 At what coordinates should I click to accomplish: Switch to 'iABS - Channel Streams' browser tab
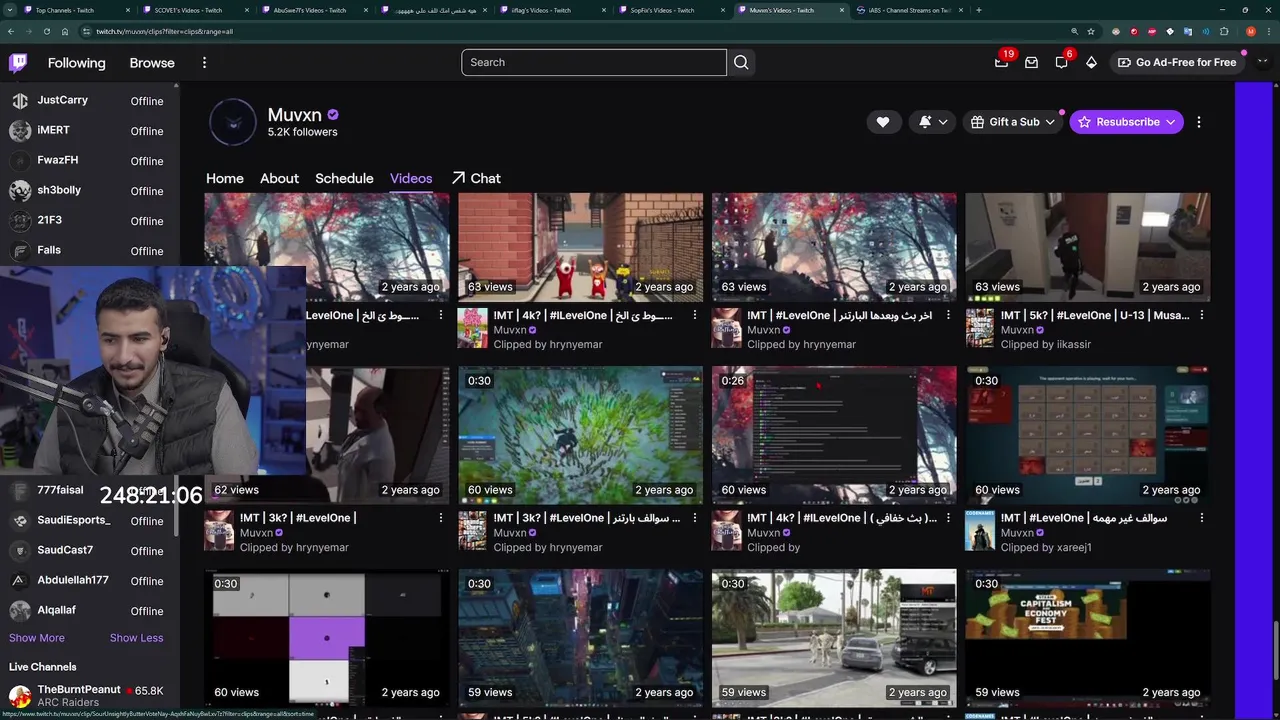[908, 10]
